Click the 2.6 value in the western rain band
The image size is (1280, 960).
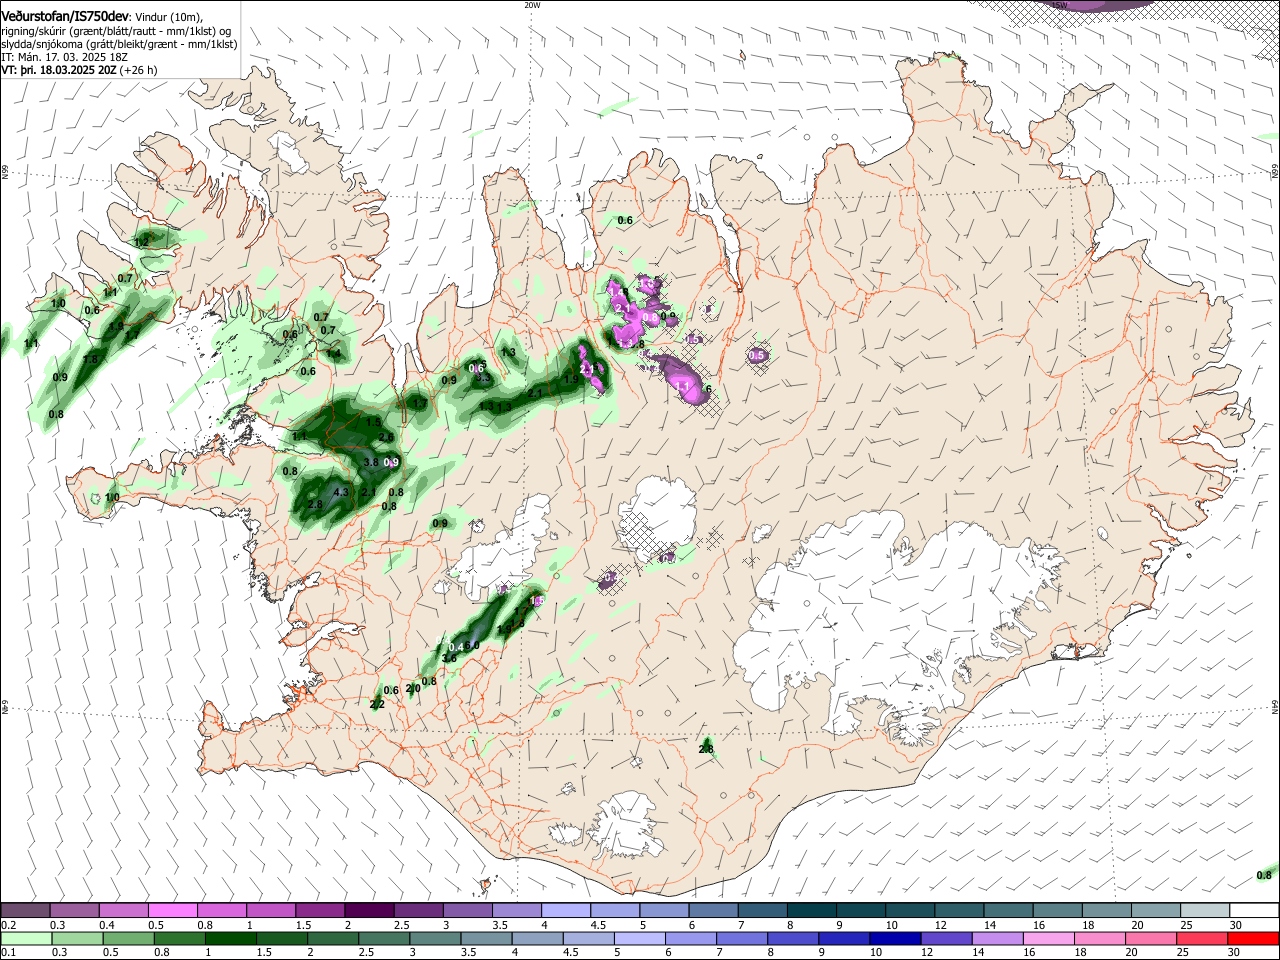coord(386,438)
